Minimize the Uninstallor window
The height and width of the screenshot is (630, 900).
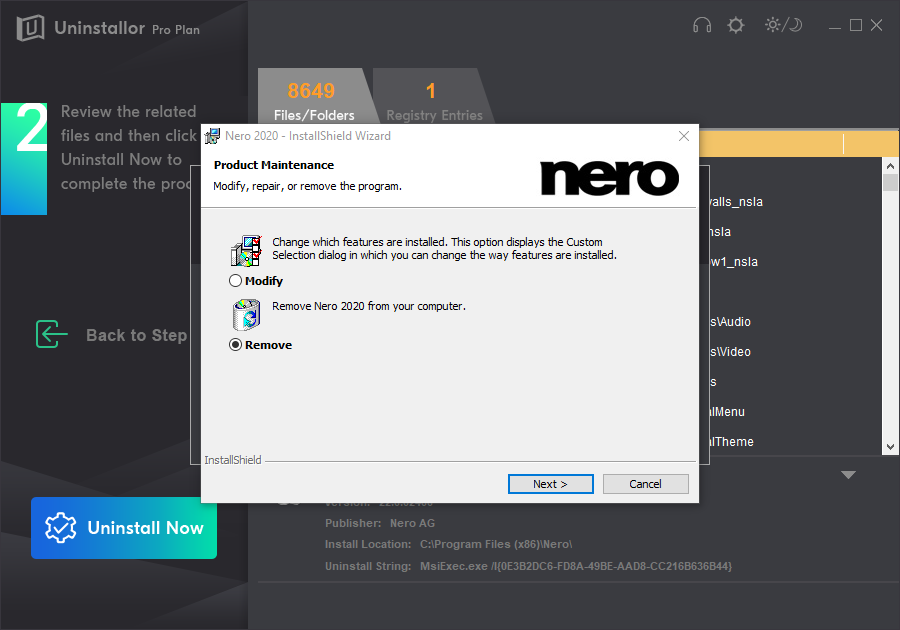pos(835,26)
